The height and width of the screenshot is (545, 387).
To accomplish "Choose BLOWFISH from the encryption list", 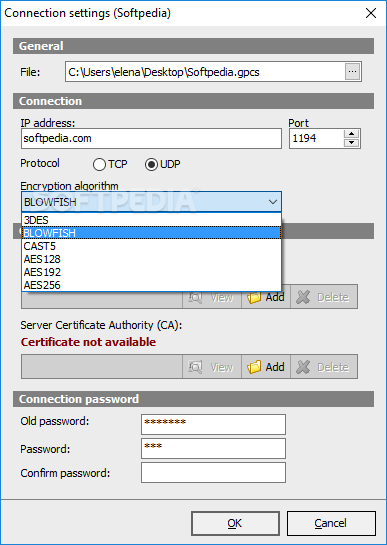I will (x=151, y=233).
